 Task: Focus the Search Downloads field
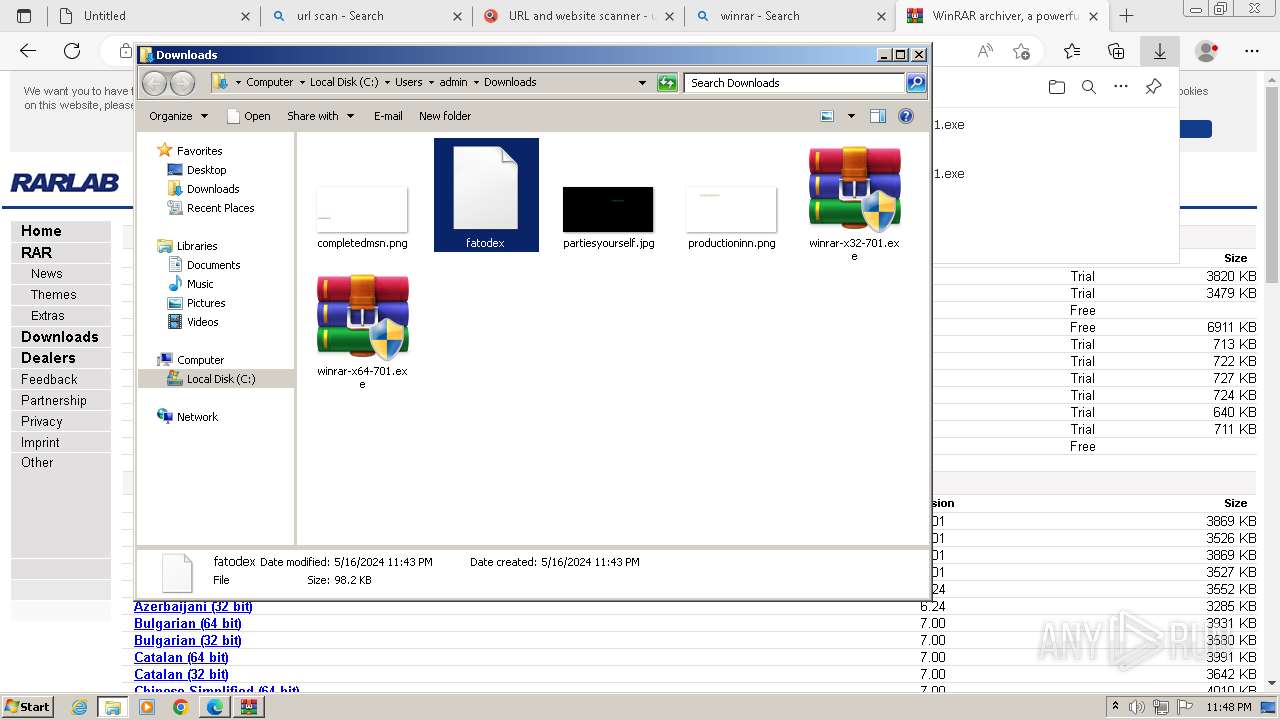coord(795,83)
